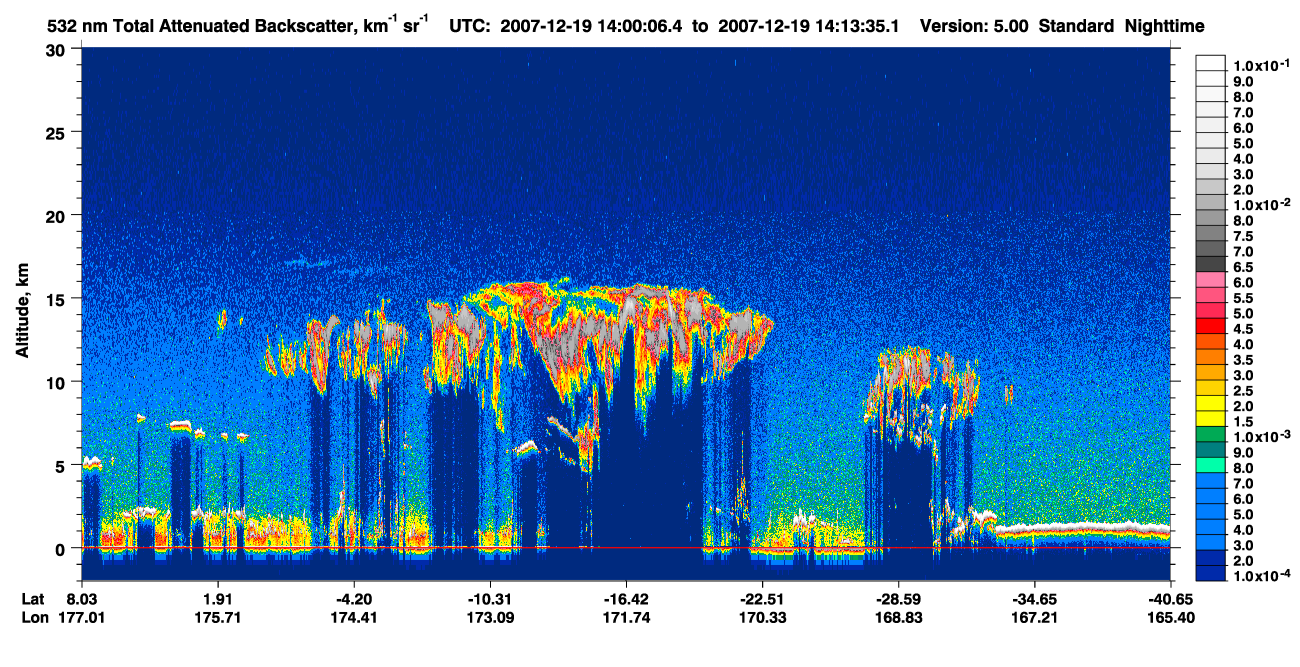Click the latitude value '-34.65'
Image resolution: width=1300 pixels, height=667 pixels.
1034,599
